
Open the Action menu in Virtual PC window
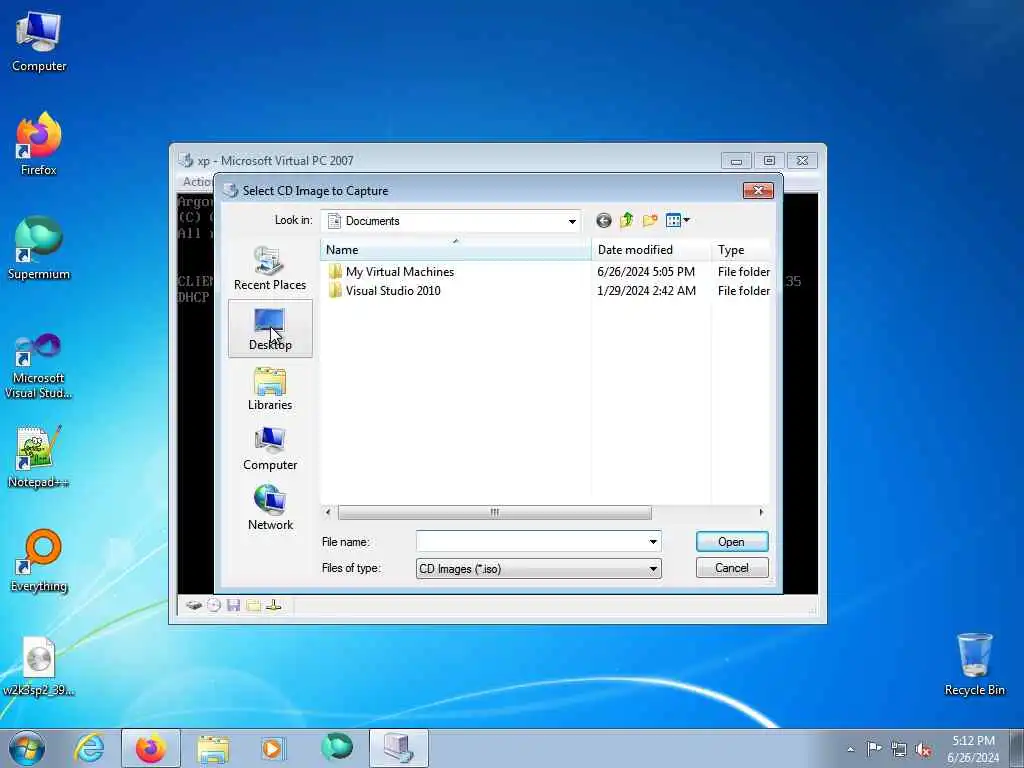pyautogui.click(x=197, y=182)
